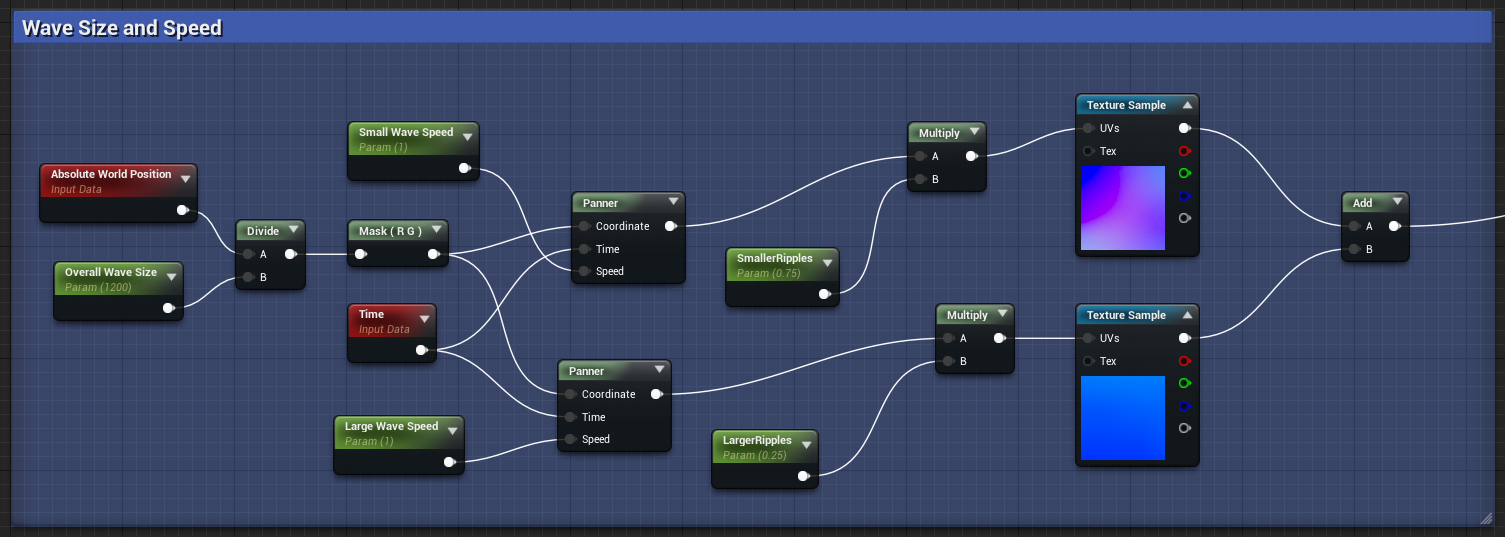Select the Add node's A input pin
Screen dimensions: 1505x537
(x=1354, y=226)
